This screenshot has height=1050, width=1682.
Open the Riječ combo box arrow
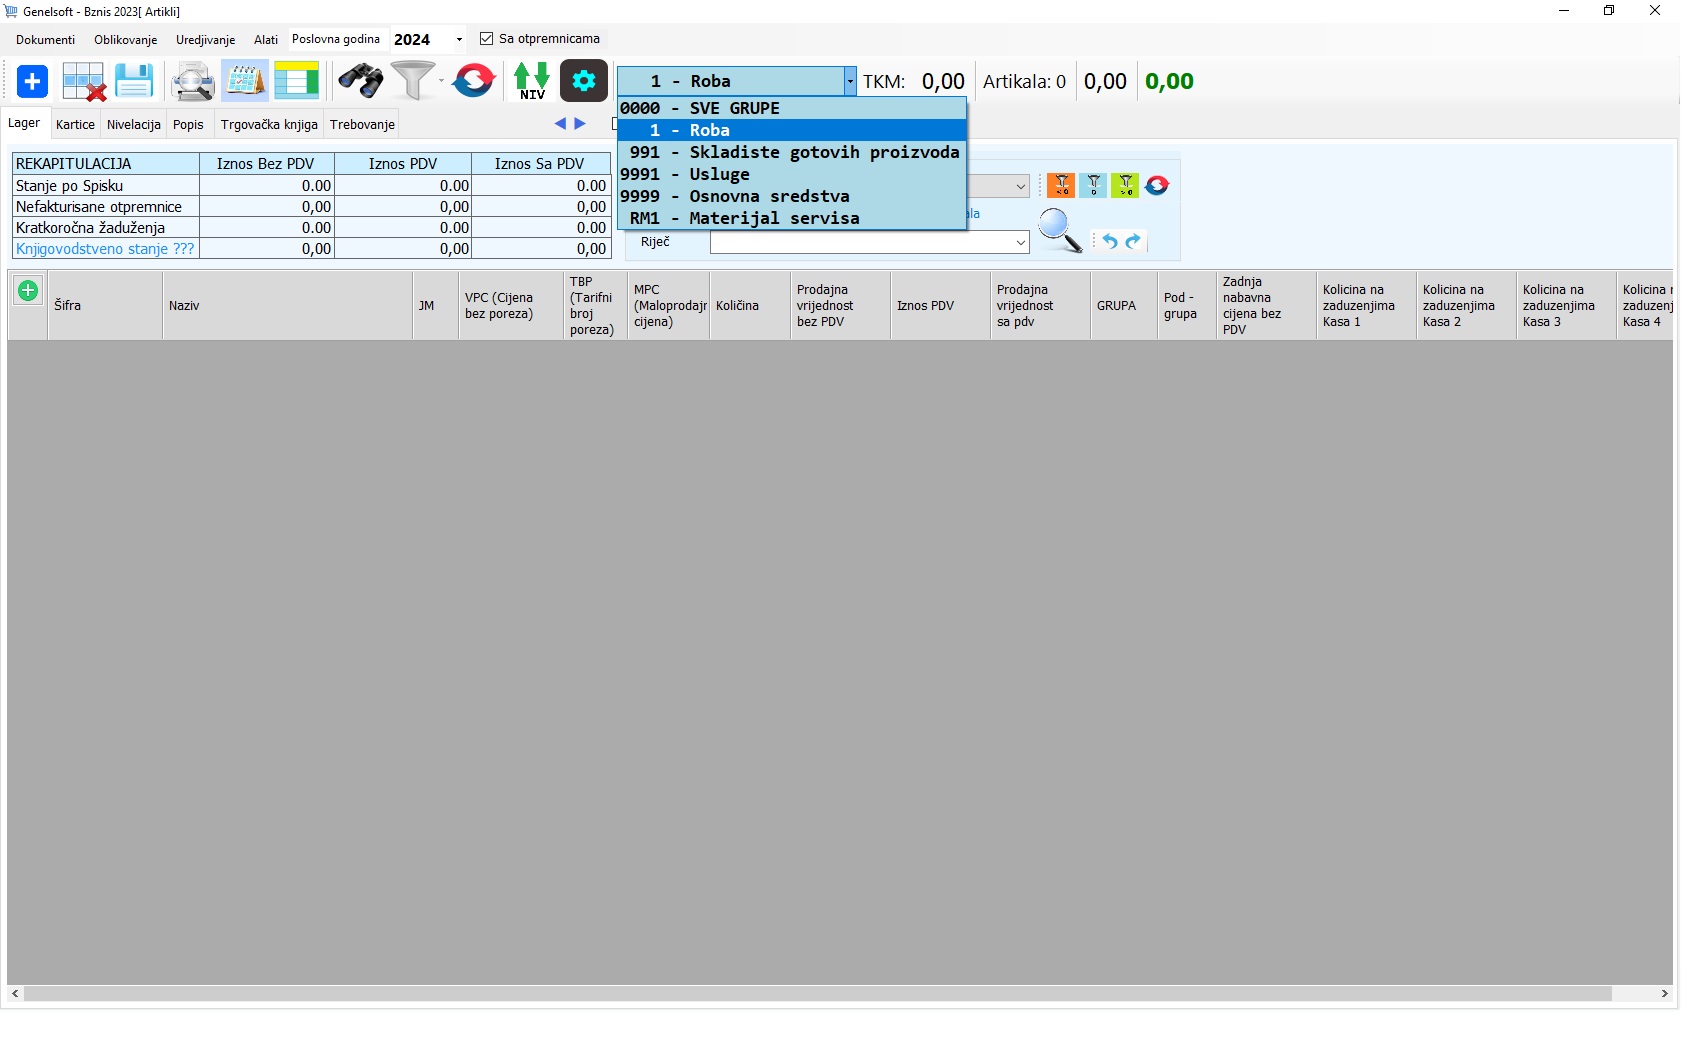[x=1020, y=242]
